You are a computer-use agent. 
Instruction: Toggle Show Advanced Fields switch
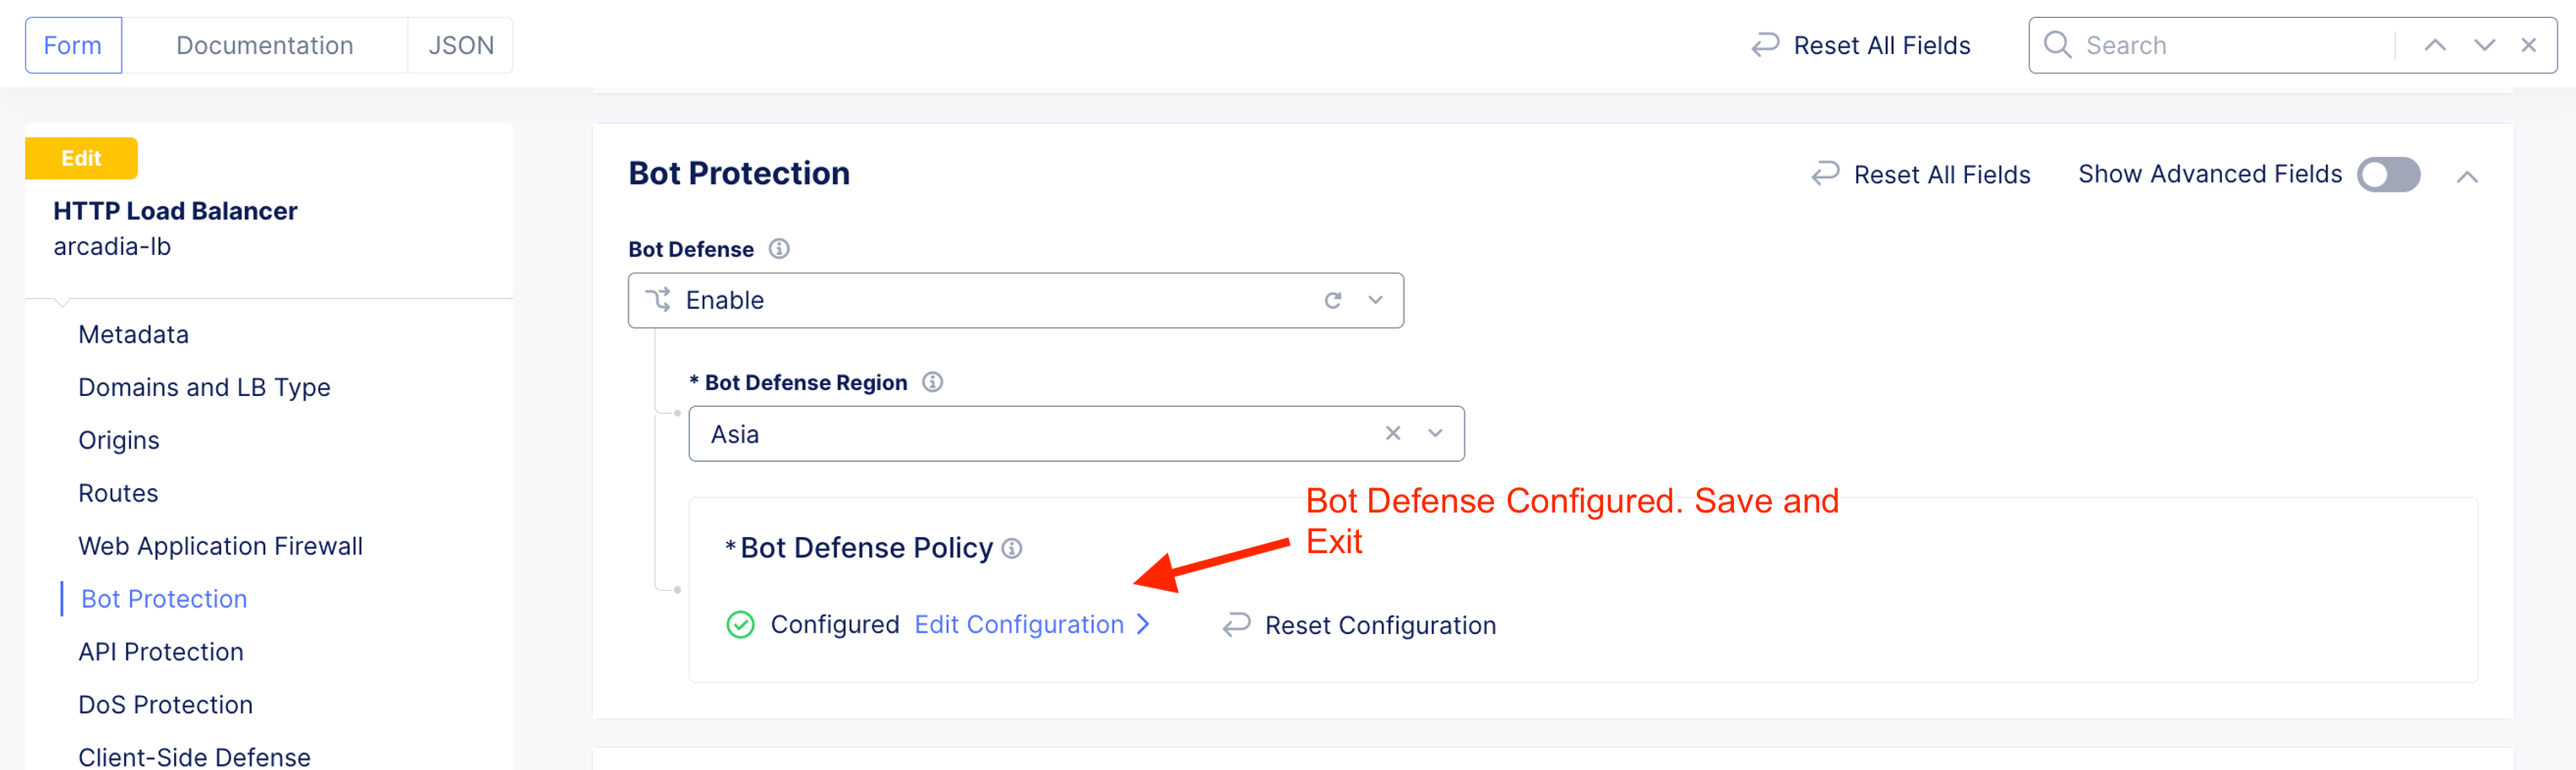(2388, 174)
